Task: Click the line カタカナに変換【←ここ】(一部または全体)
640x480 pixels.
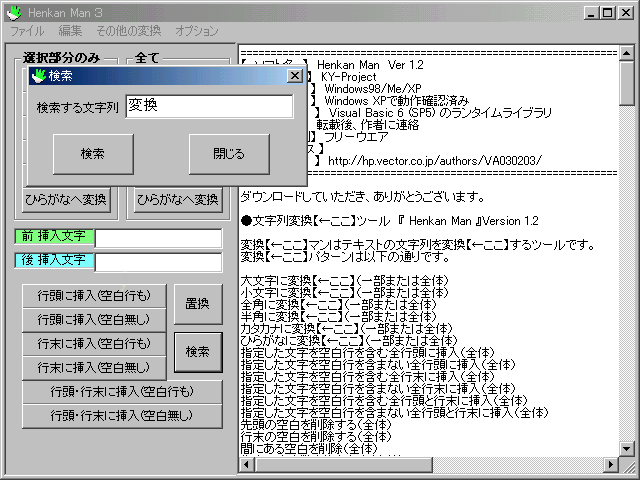Action: tap(347, 329)
